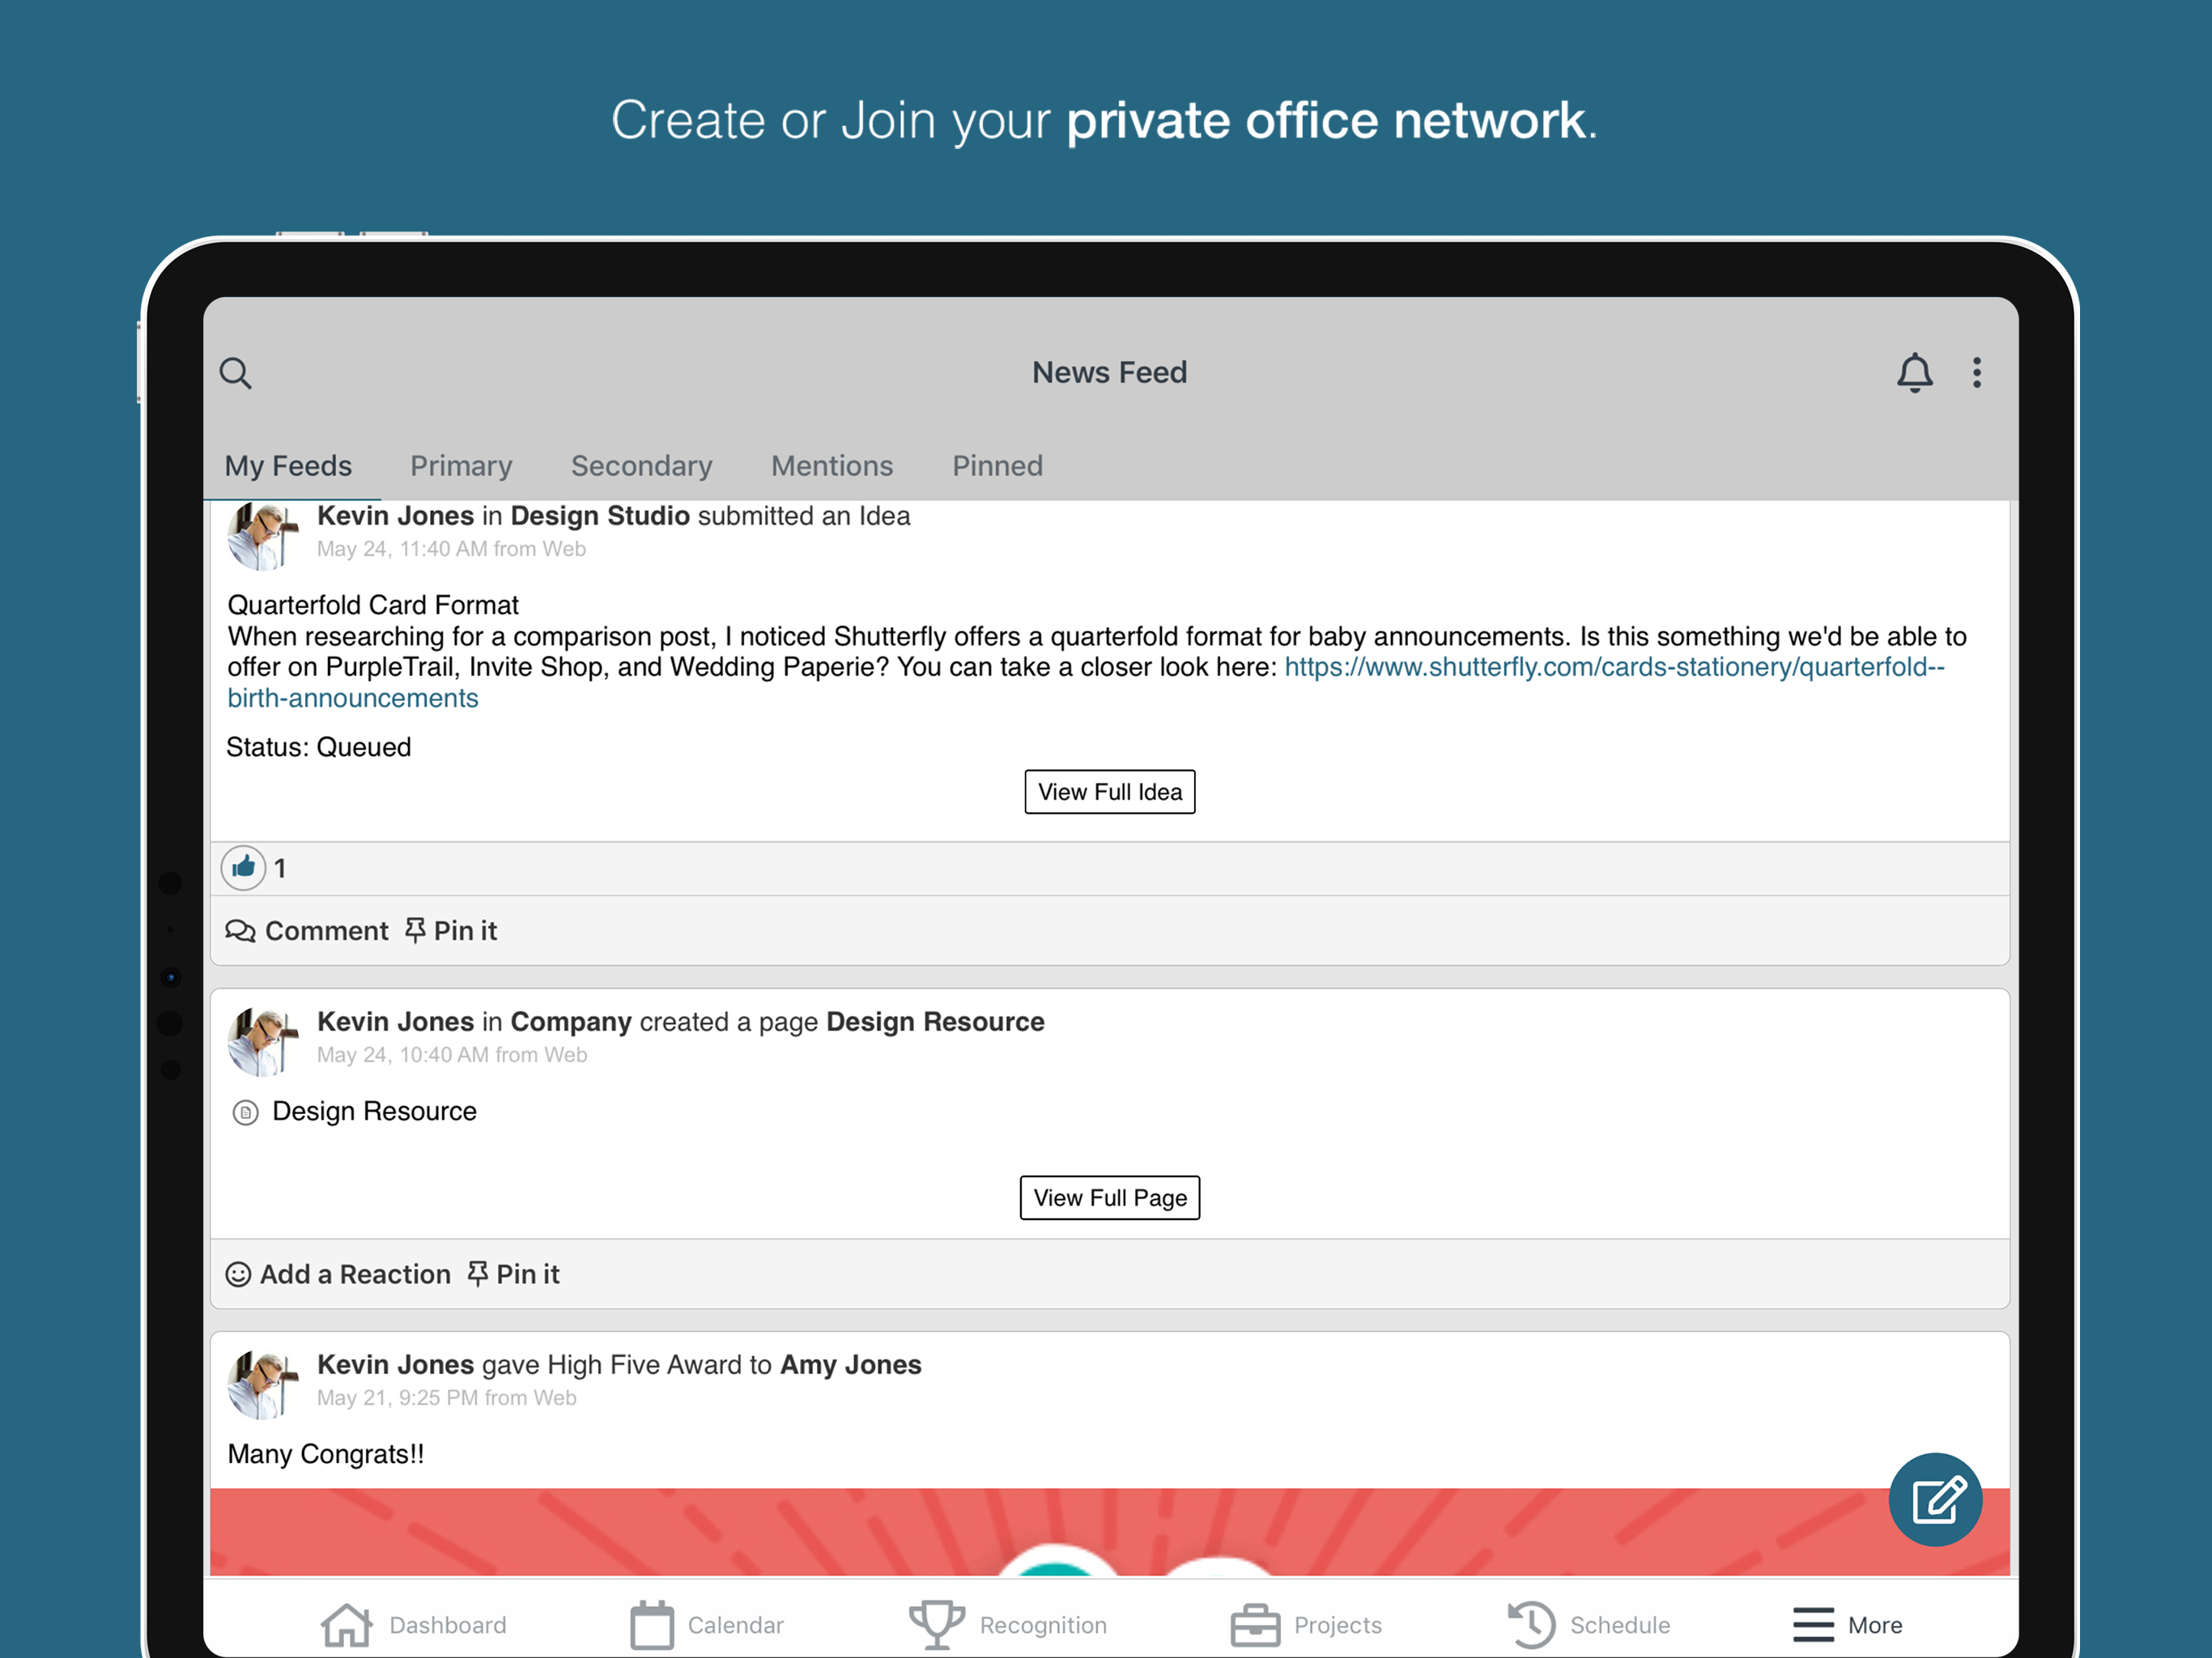Viewport: 2212px width, 1658px height.
Task: Click Kevin Jones name on award post
Action: coord(395,1365)
